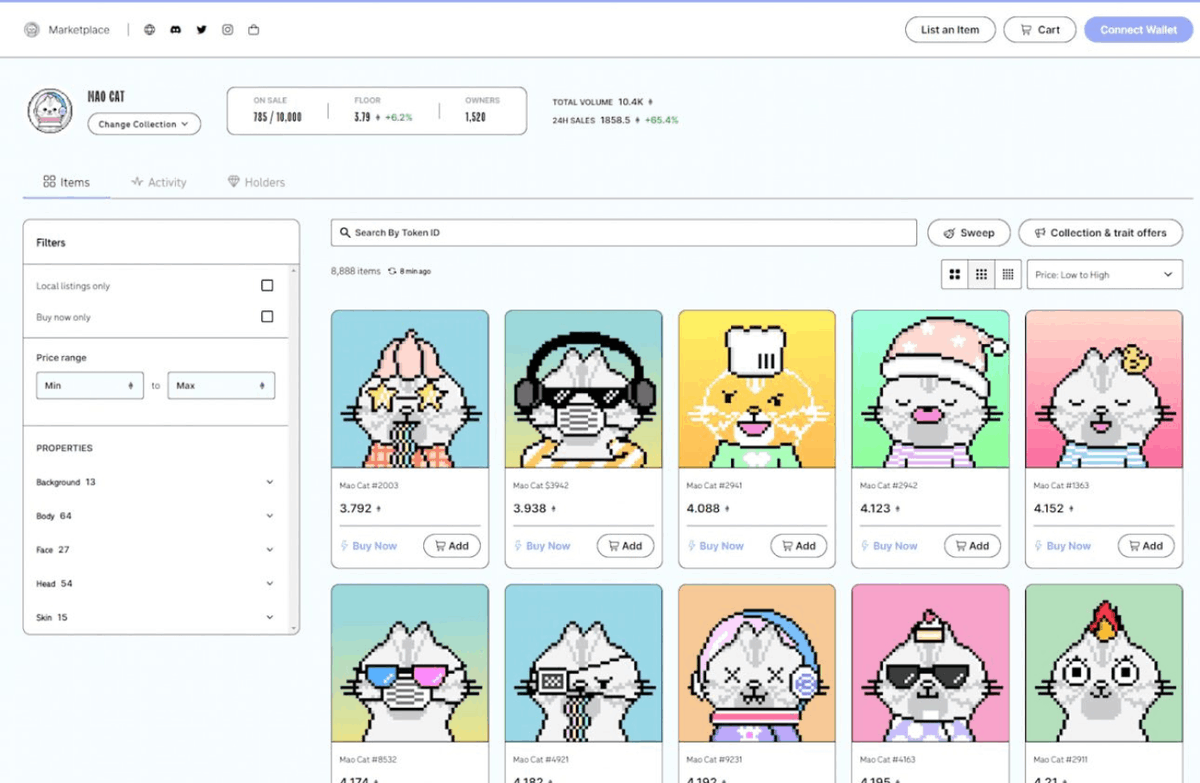Click lightning icon on Mao Cat #2003 Buy Now

[x=344, y=546]
